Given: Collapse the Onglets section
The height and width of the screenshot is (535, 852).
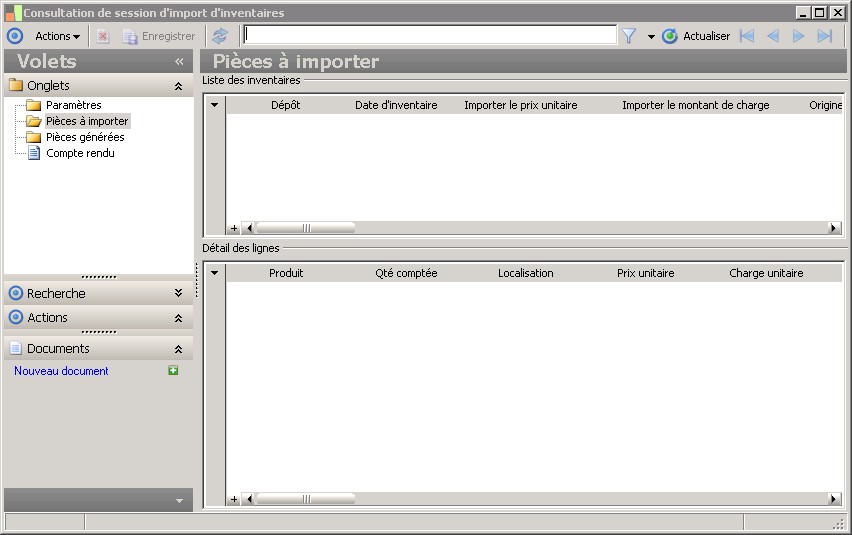Looking at the screenshot, I should point(178,86).
